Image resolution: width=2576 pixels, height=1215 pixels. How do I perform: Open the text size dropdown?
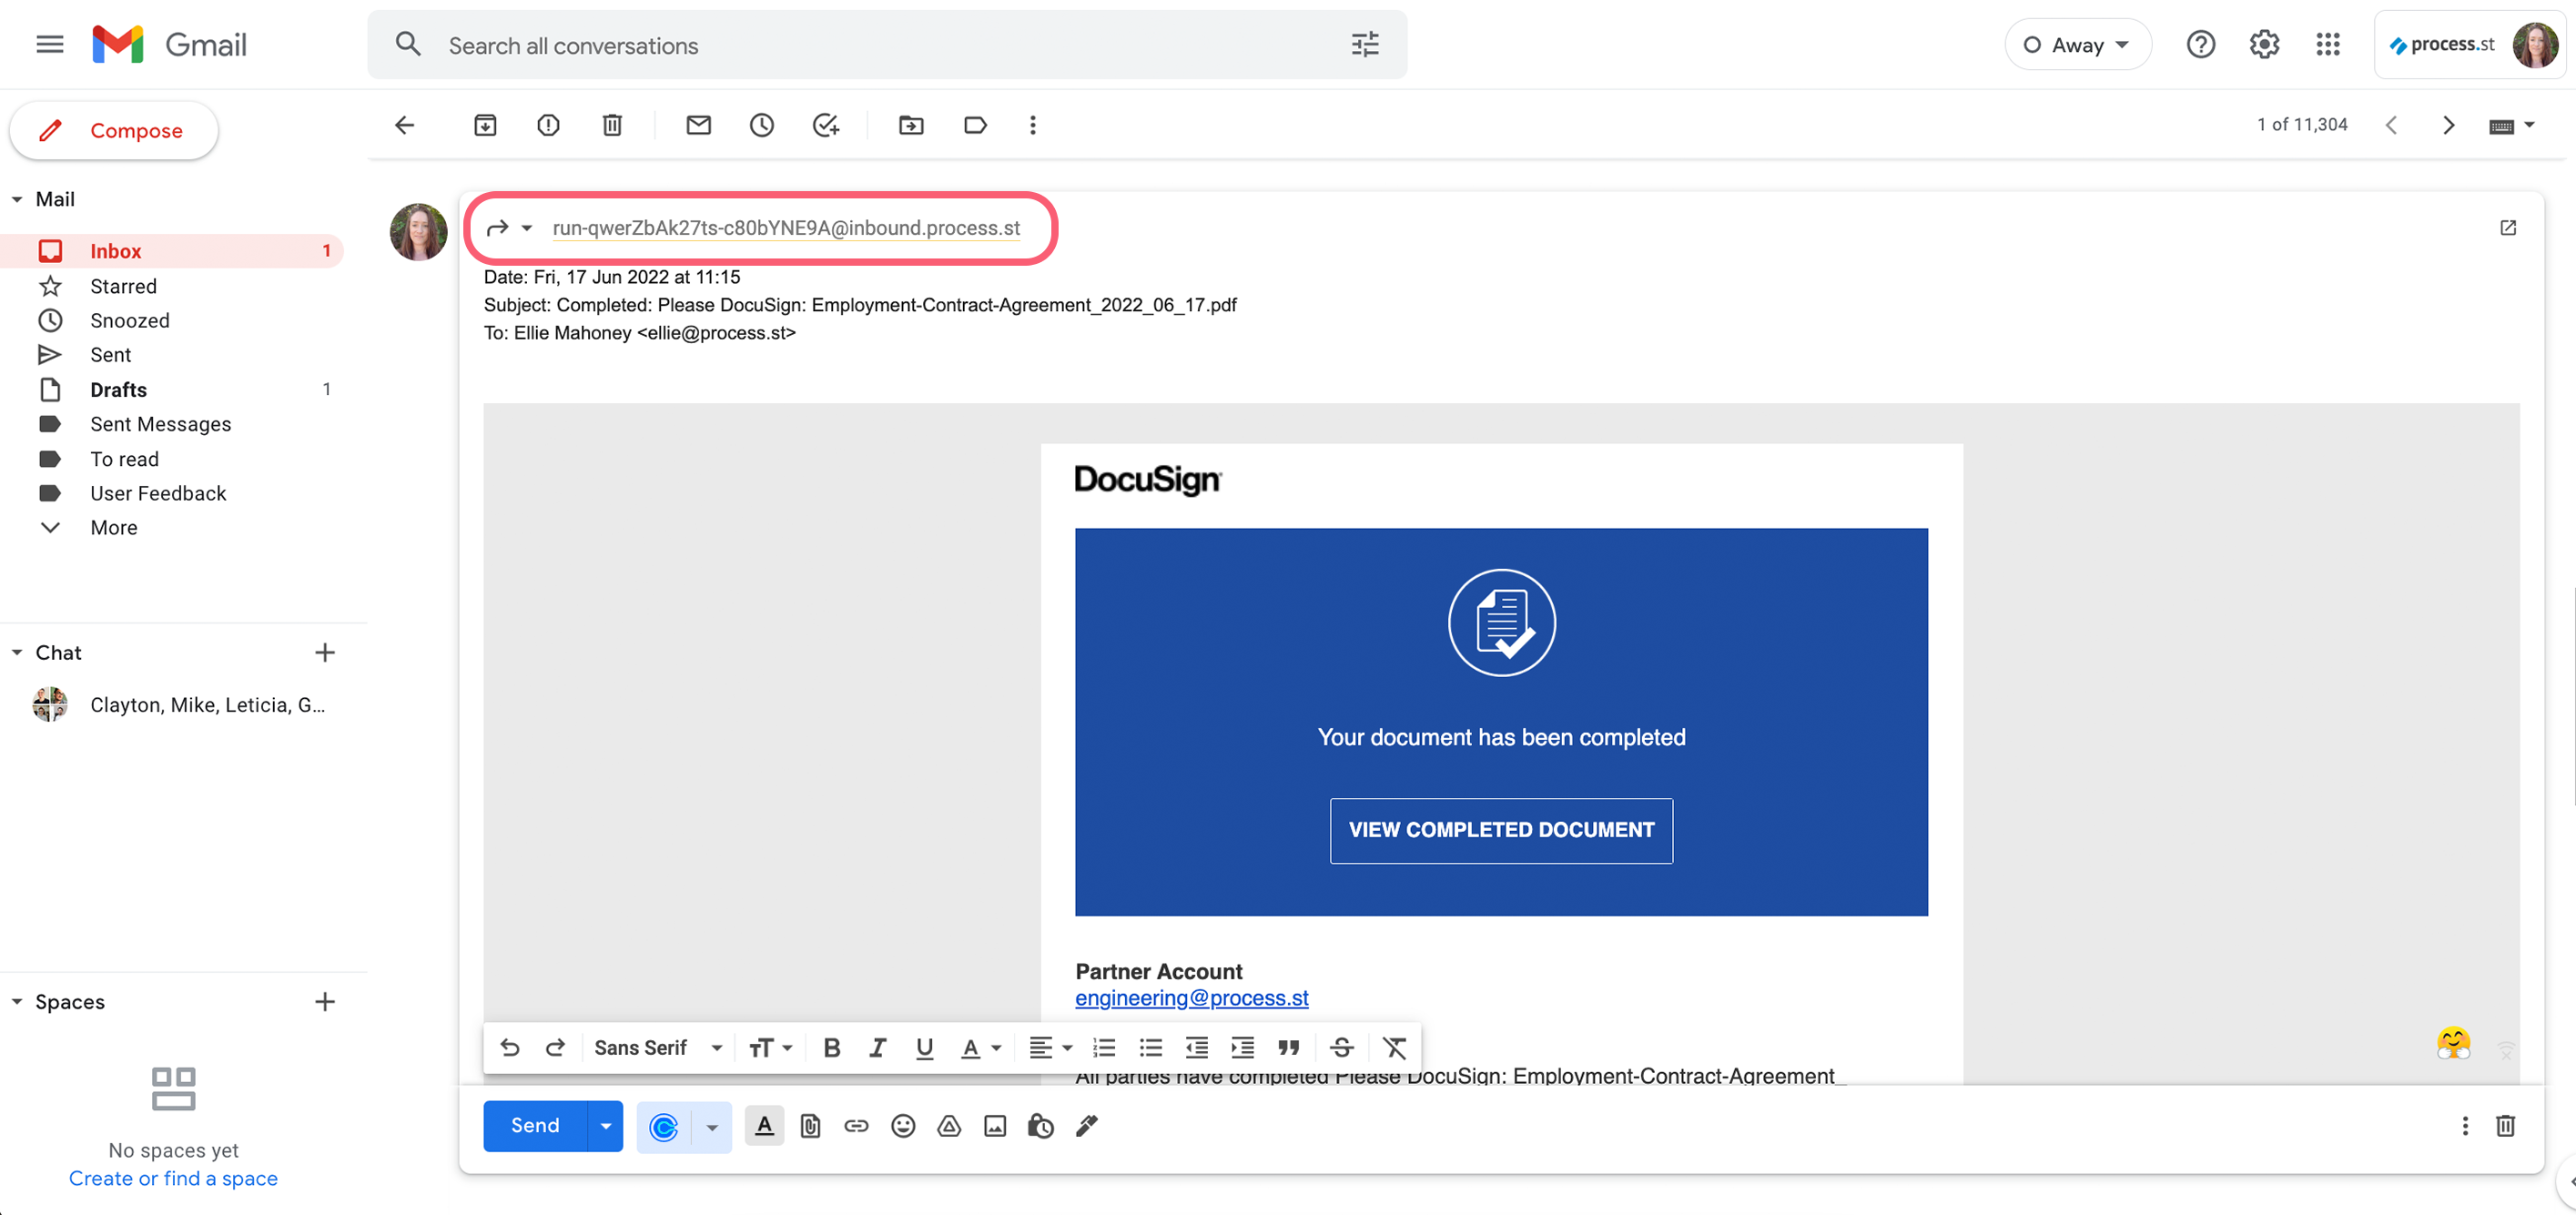[x=770, y=1047]
